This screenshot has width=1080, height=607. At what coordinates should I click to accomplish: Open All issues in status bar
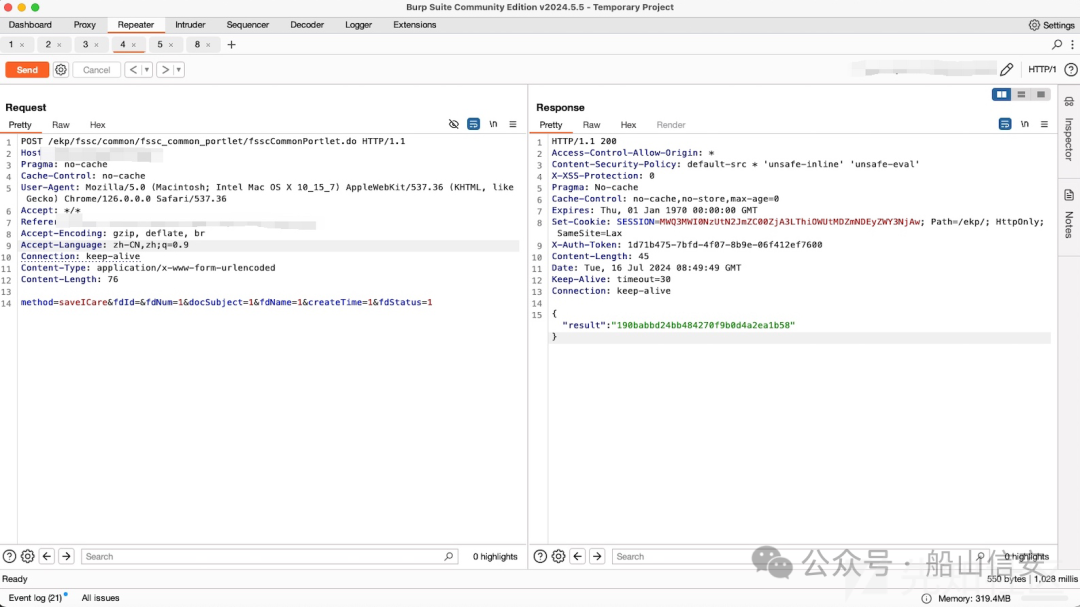[101, 598]
